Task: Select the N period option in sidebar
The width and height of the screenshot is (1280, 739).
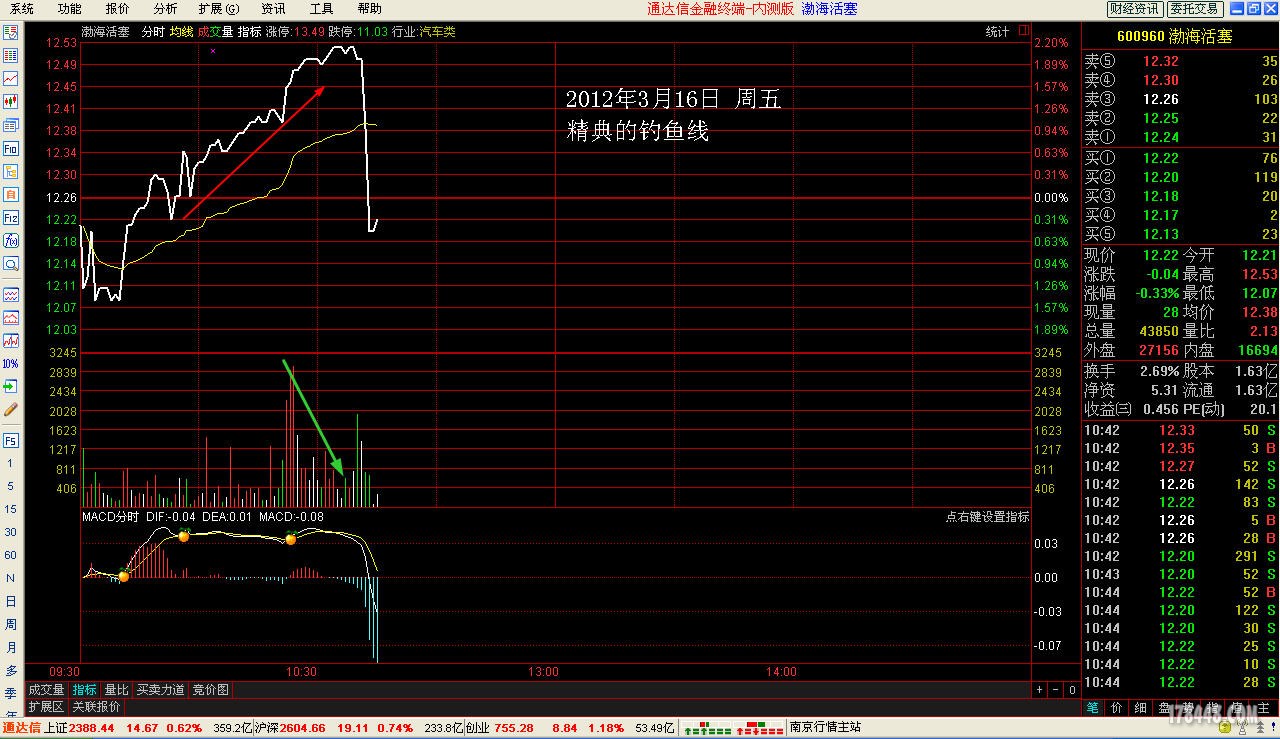Action: click(11, 578)
